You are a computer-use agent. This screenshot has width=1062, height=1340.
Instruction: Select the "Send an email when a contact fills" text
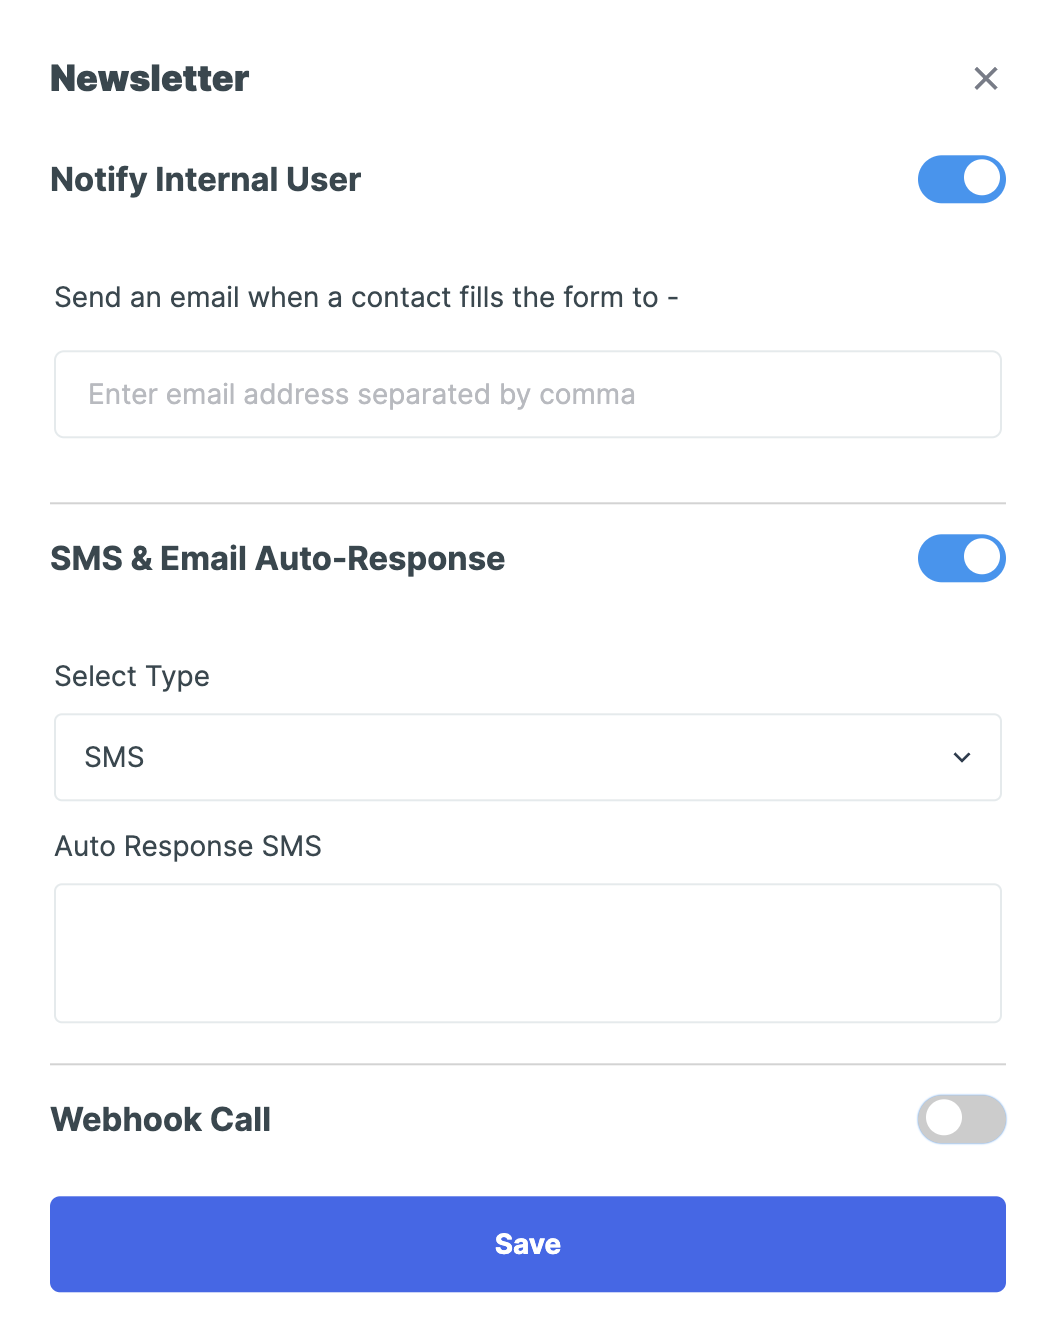coord(366,298)
